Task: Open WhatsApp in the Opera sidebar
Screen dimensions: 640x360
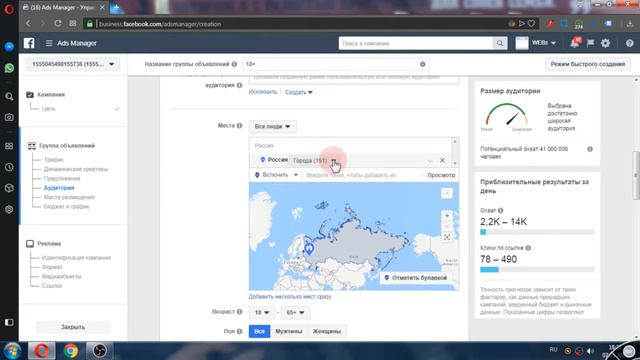Action: [x=9, y=68]
